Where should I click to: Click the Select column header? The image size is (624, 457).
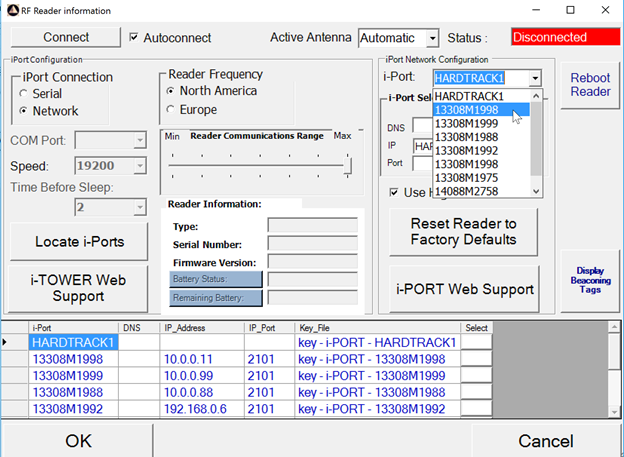tap(476, 328)
